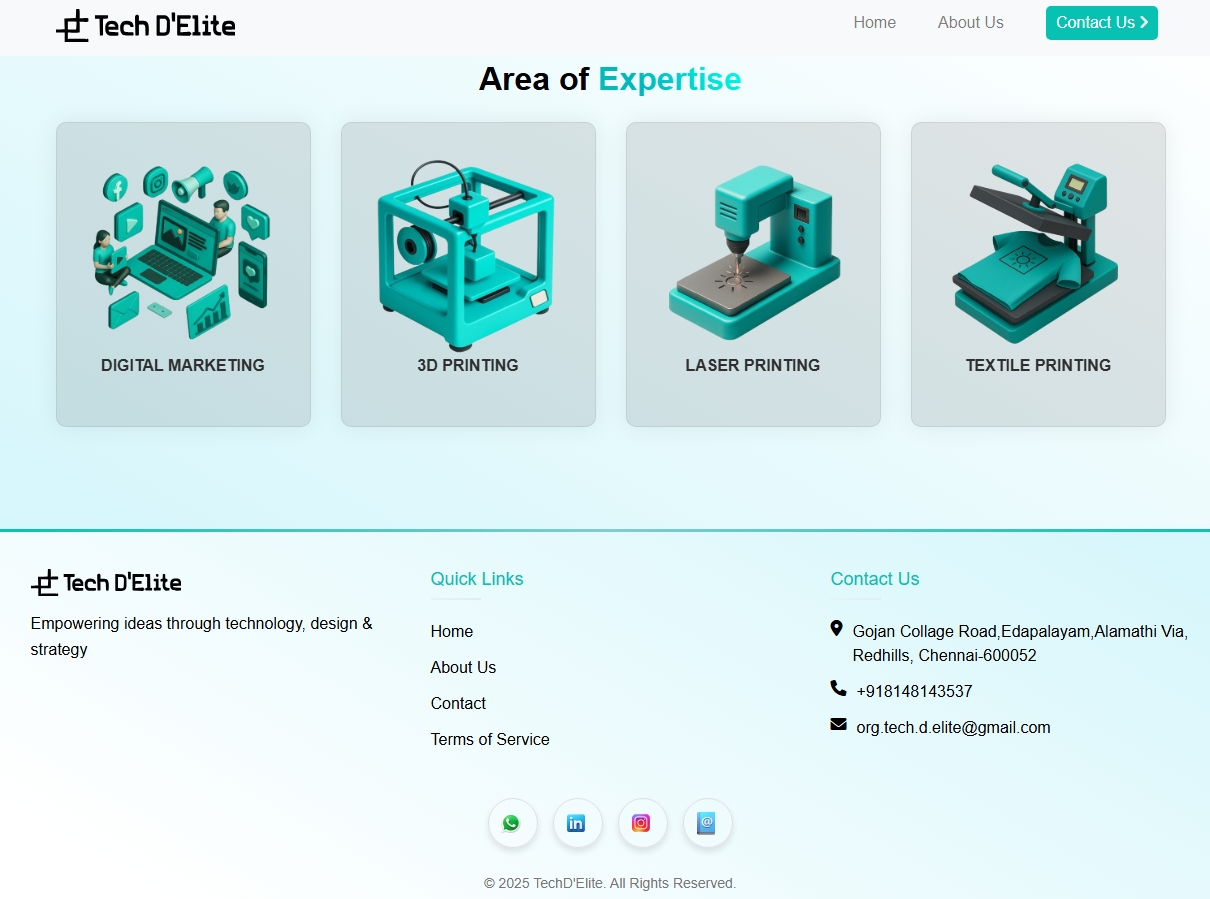Open Terms of Service link
1210x899 pixels.
[x=490, y=739]
